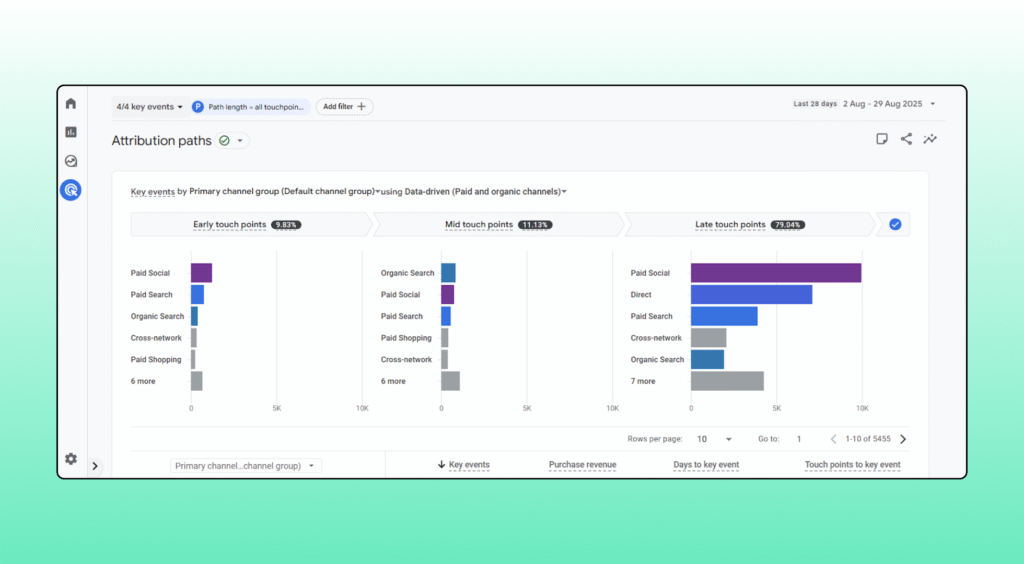Select the Advertising icon in sidebar

pos(71,190)
